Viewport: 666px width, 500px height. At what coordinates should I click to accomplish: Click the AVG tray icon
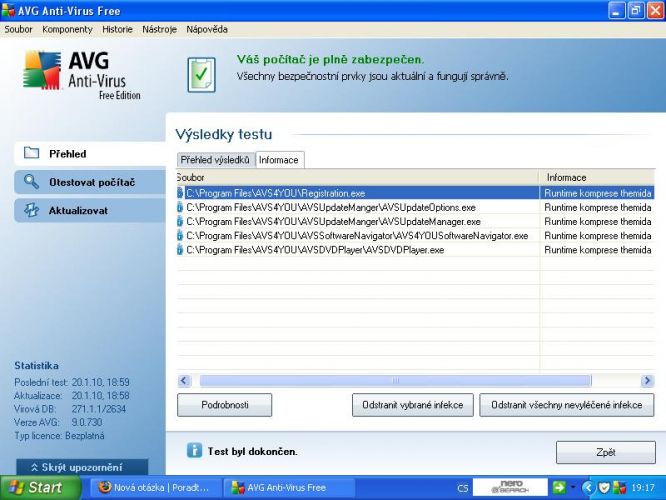(620, 488)
